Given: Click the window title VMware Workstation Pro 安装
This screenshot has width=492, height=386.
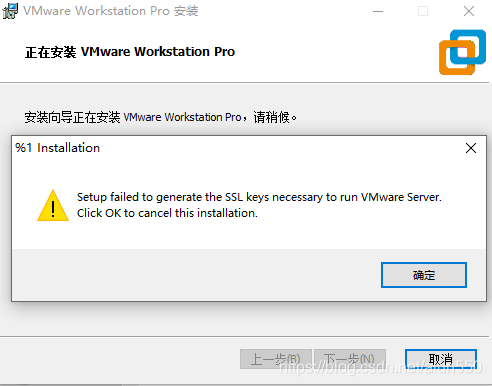Looking at the screenshot, I should pos(111,11).
